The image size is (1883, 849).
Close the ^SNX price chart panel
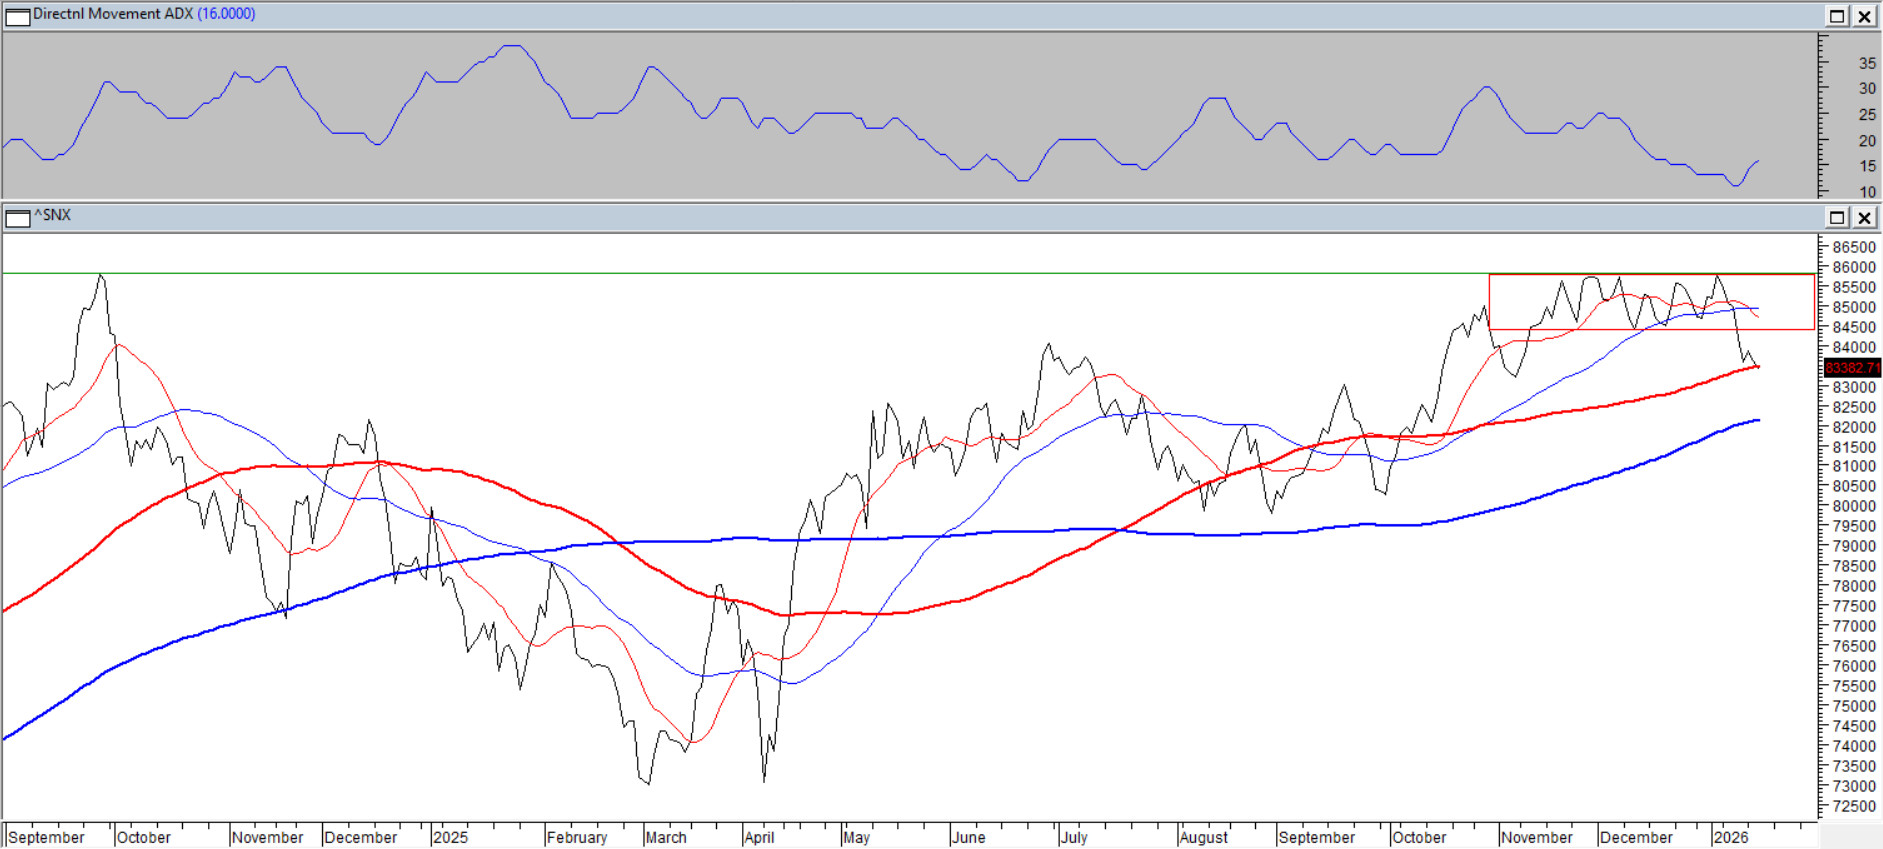tap(1865, 217)
